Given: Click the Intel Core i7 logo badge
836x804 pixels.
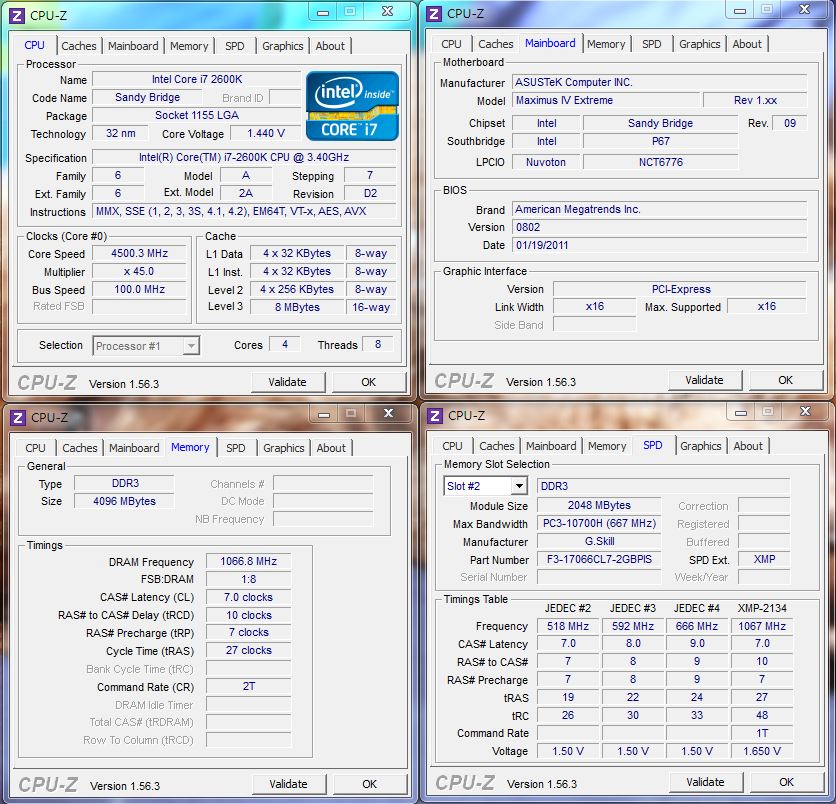Looking at the screenshot, I should (x=352, y=106).
